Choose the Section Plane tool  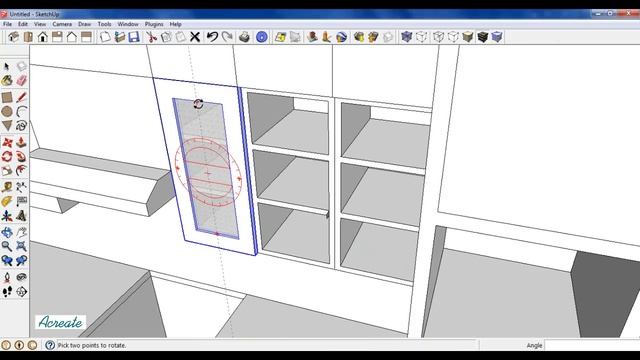21,292
